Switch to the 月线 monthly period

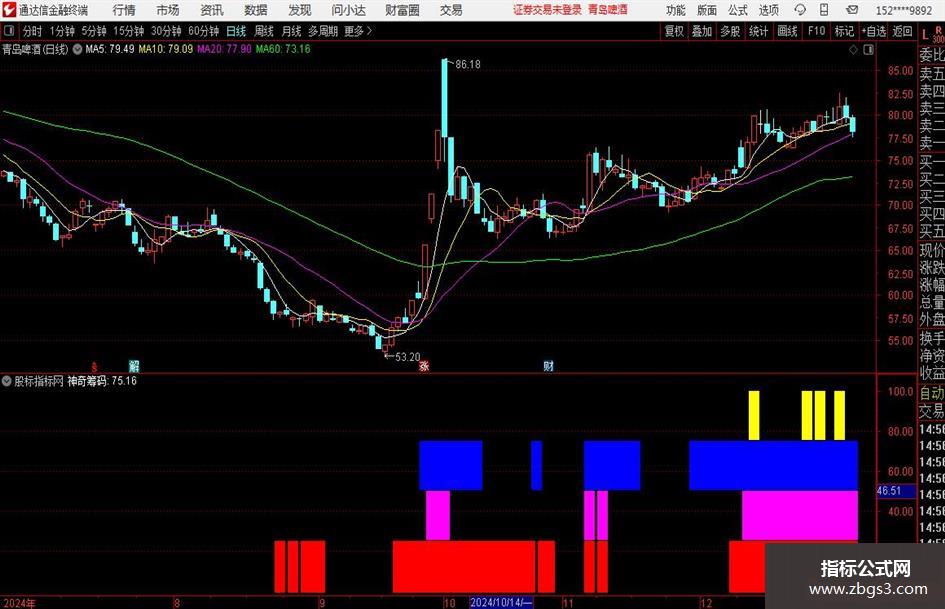pyautogui.click(x=292, y=31)
